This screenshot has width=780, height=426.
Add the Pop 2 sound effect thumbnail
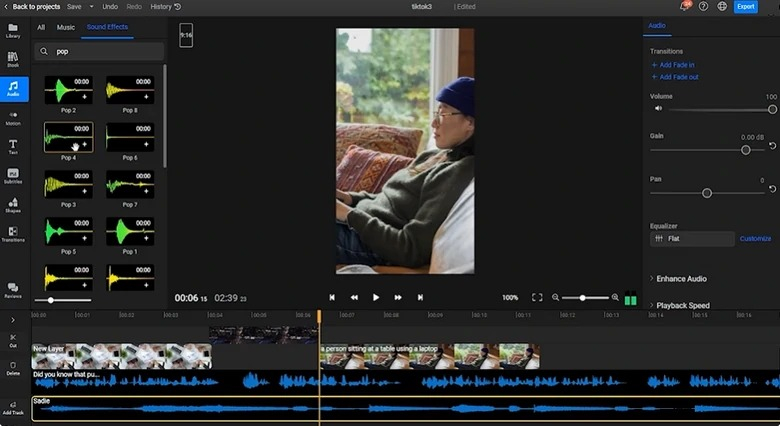point(69,90)
